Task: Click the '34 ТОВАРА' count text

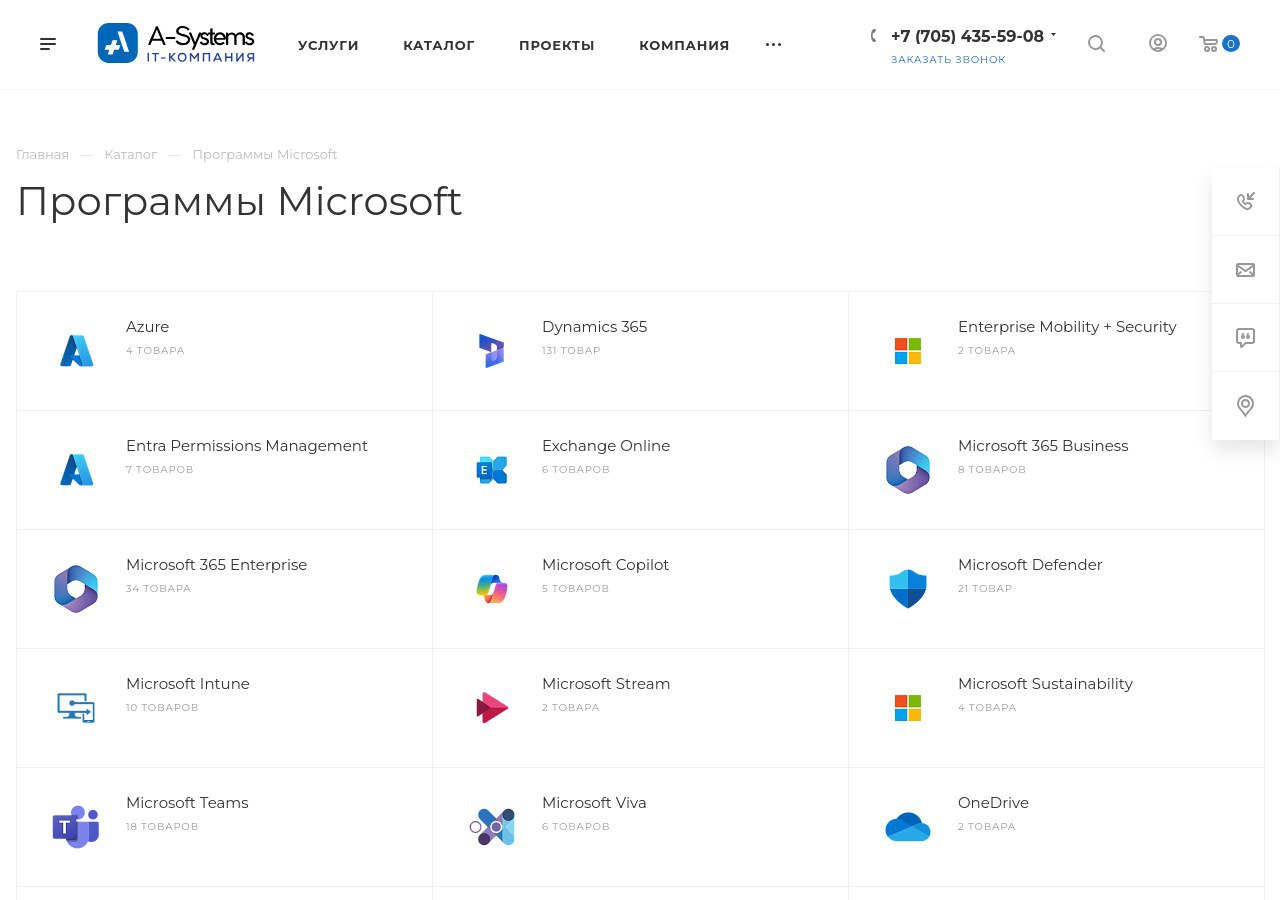Action: click(x=158, y=589)
